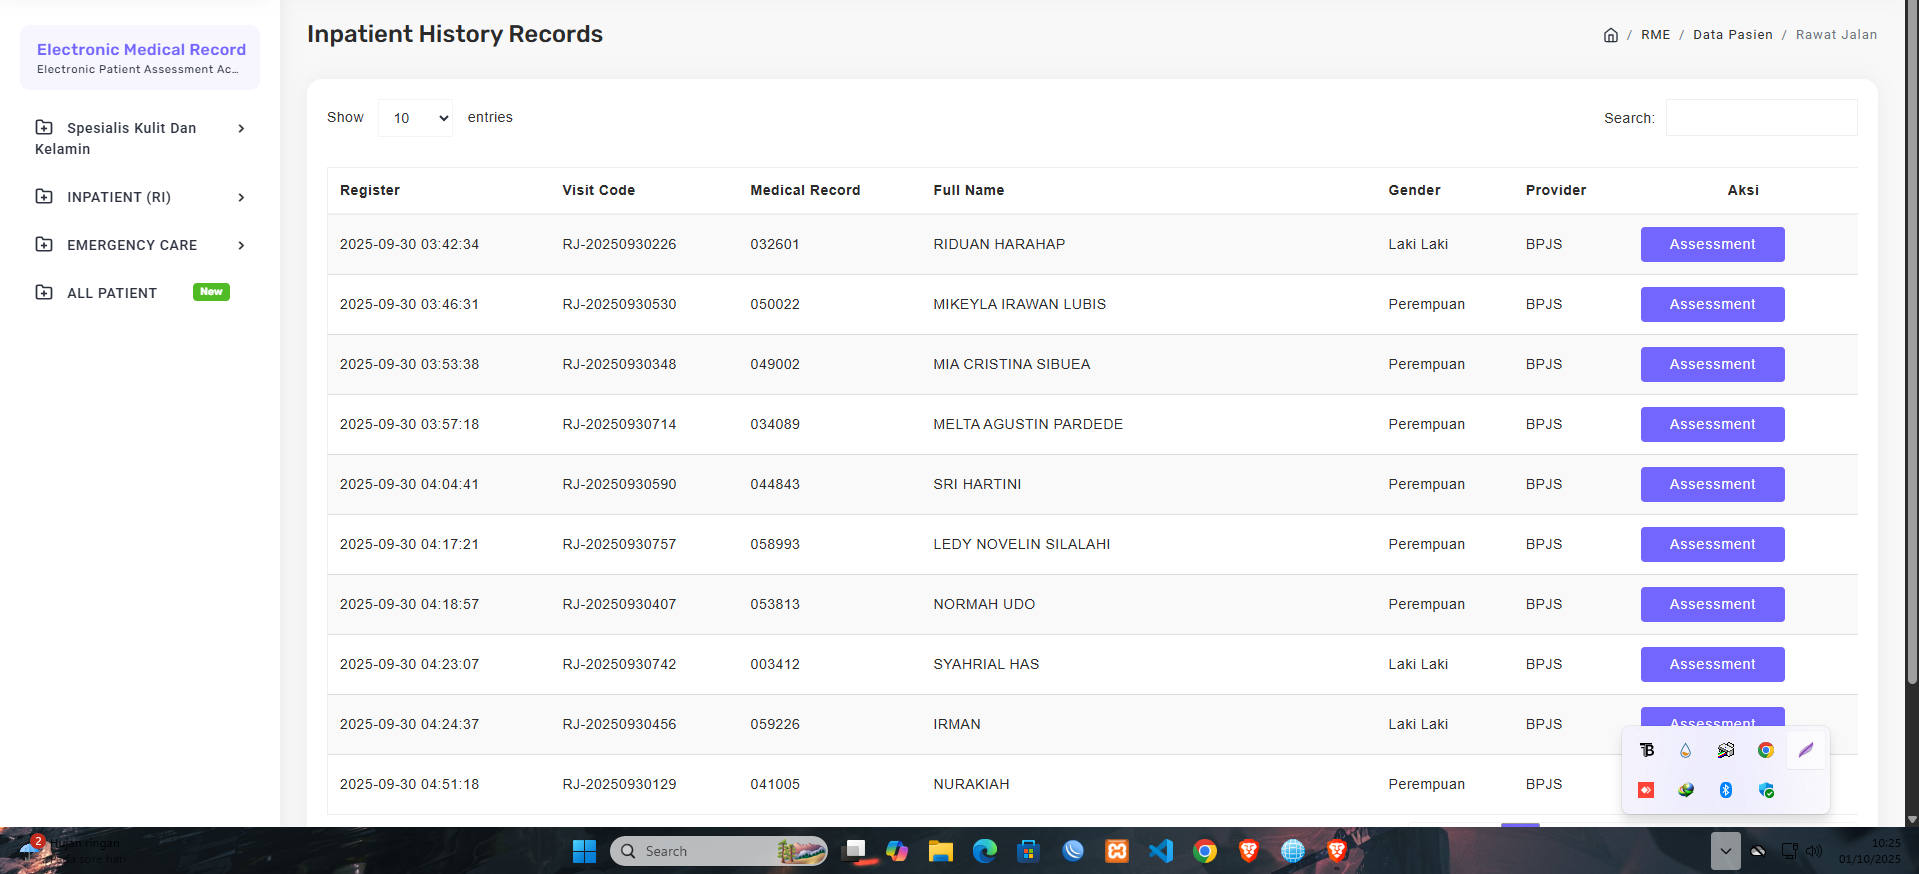Click the home icon in breadcrumb
Viewport: 1919px width, 874px height.
[x=1610, y=35]
